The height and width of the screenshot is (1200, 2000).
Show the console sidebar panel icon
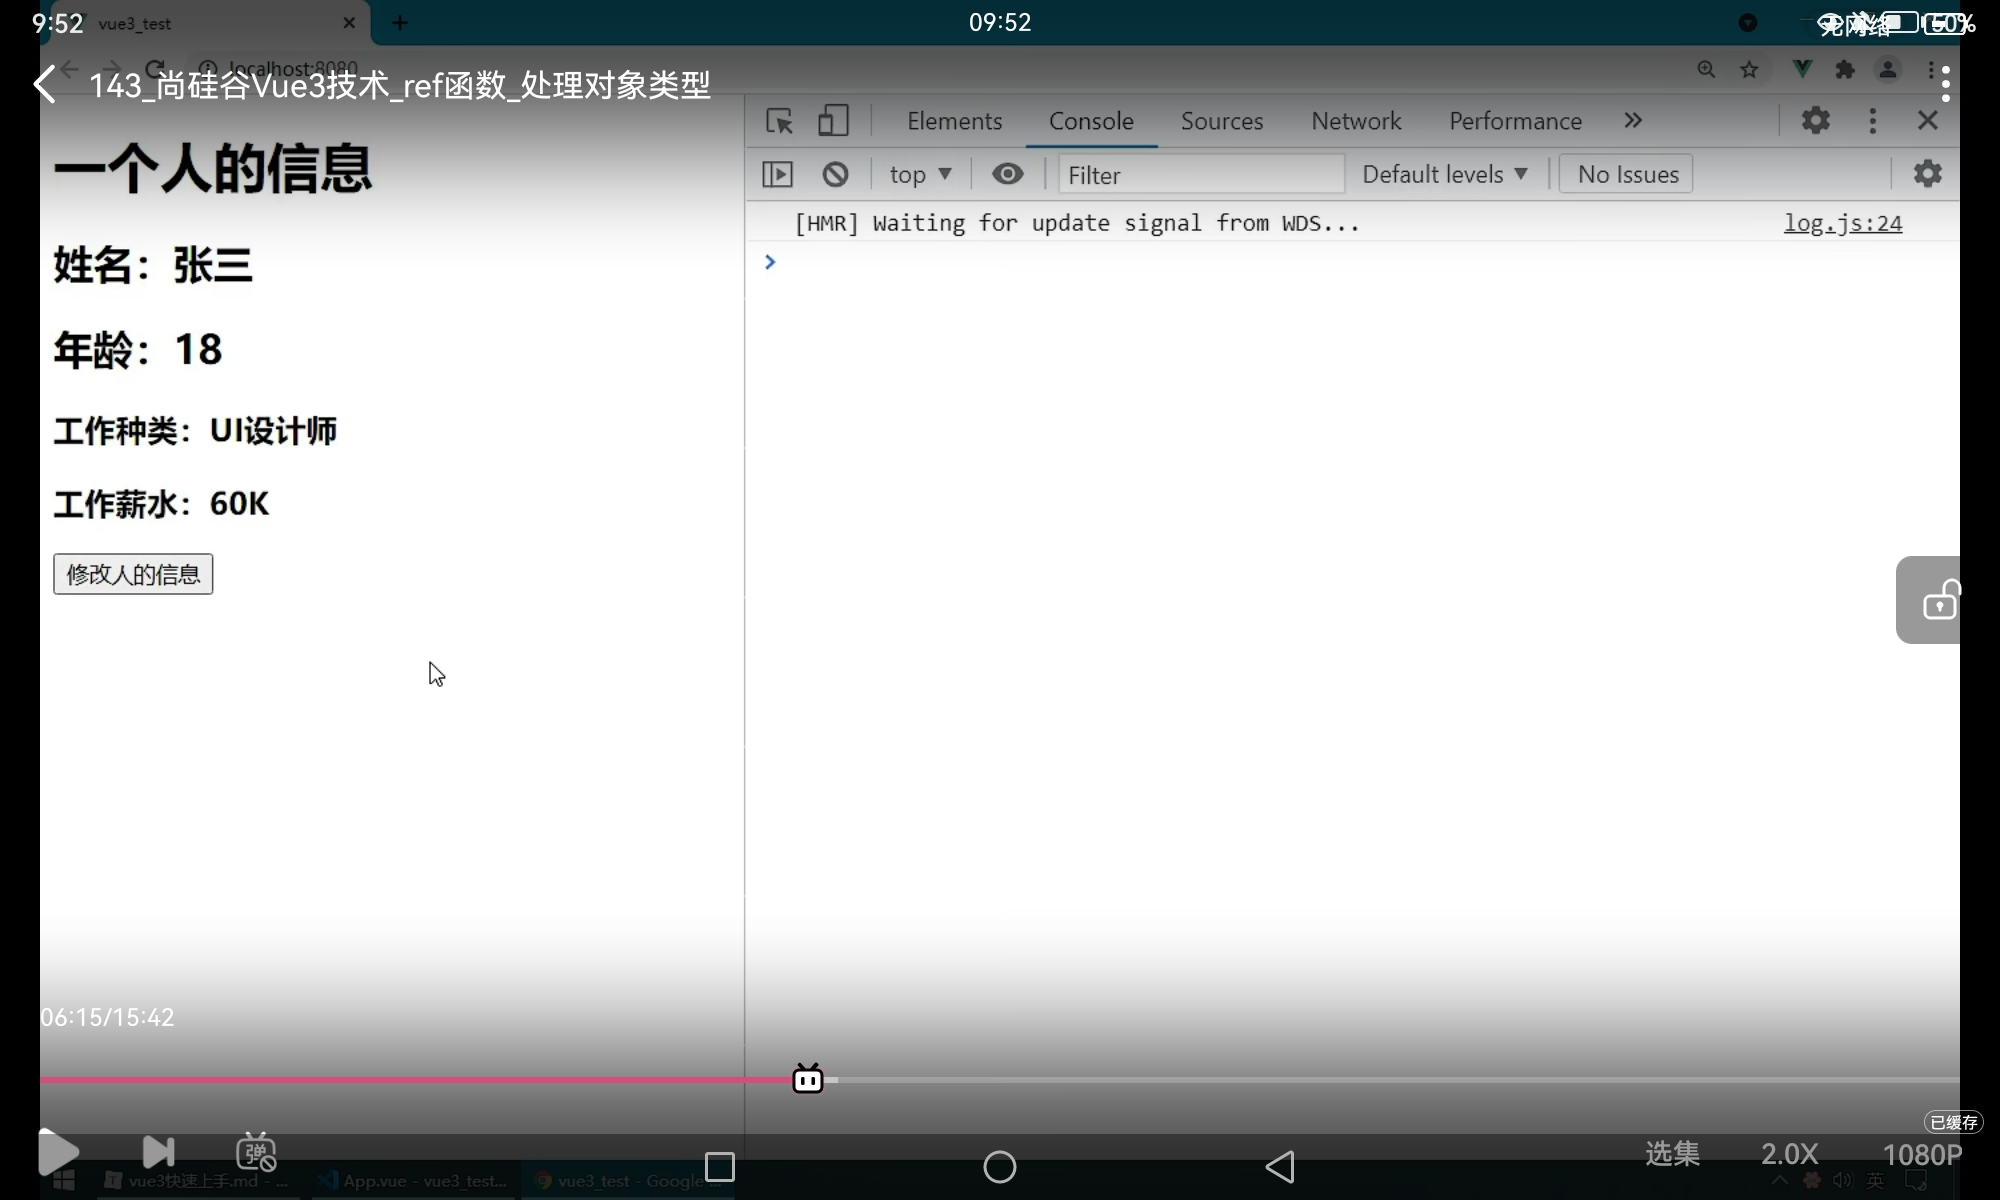777,175
